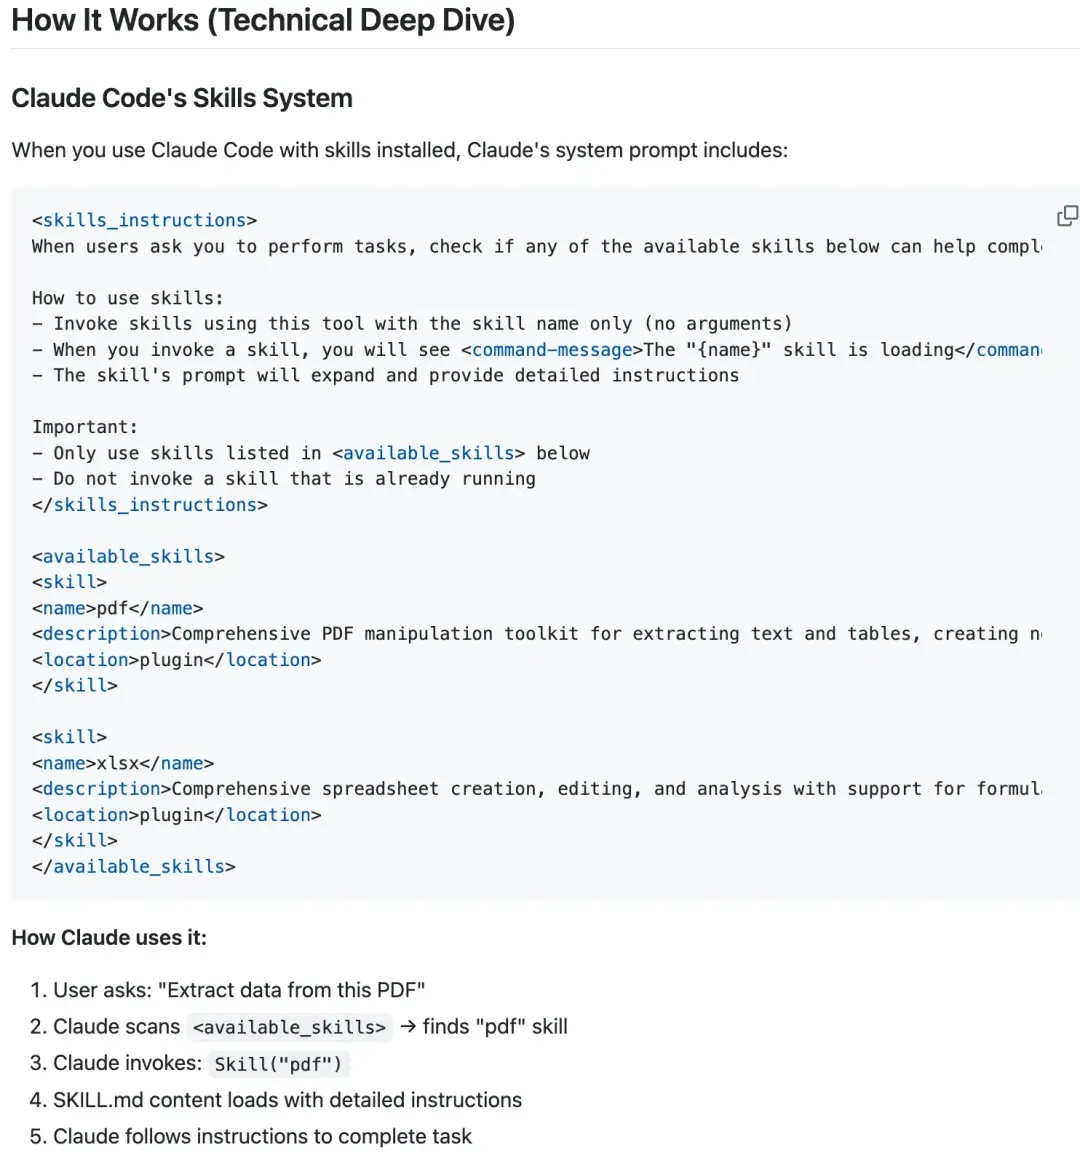Click the copy code block icon
This screenshot has width=1080, height=1153.
click(1067, 216)
